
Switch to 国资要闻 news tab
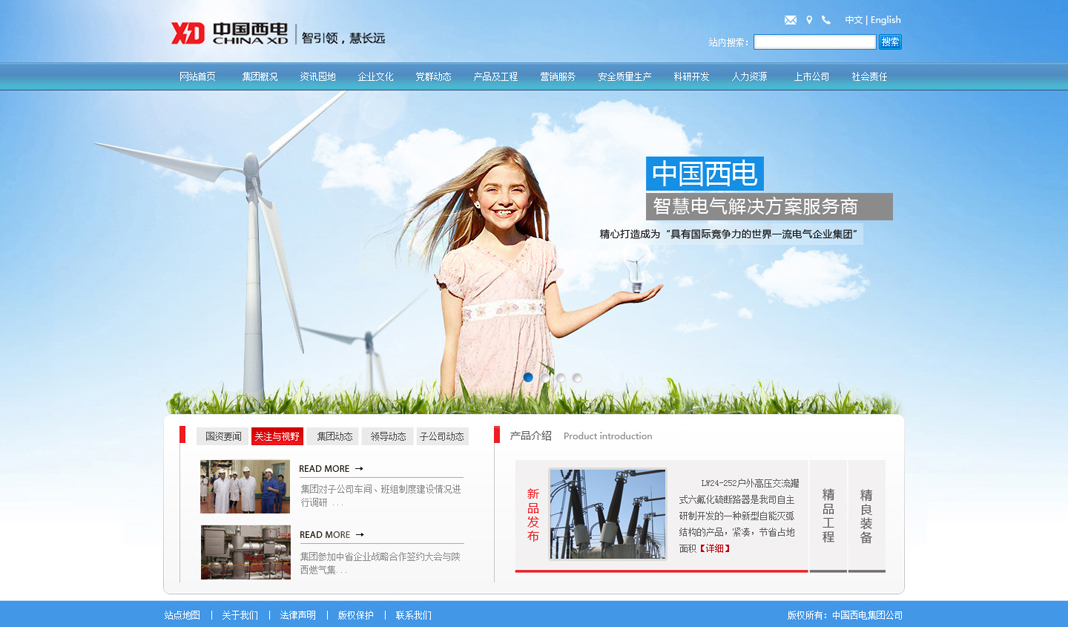click(x=223, y=436)
